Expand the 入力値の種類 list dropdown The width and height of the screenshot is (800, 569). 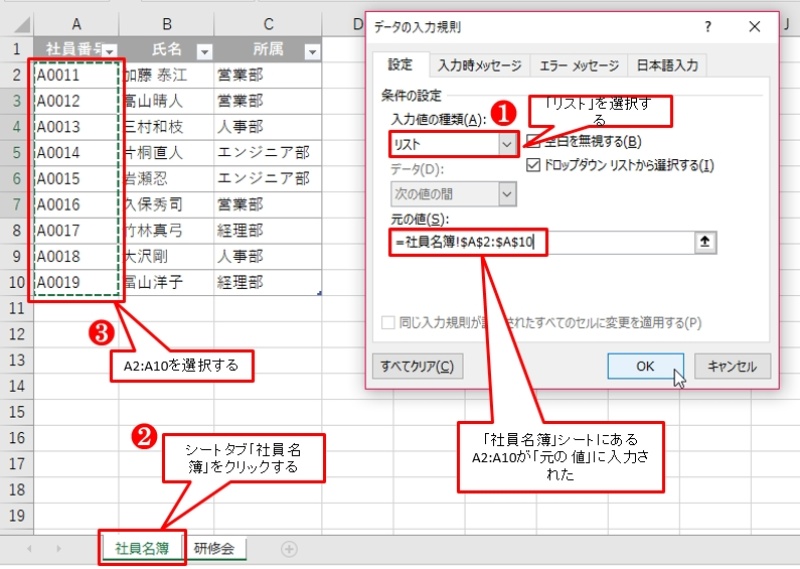pos(507,144)
